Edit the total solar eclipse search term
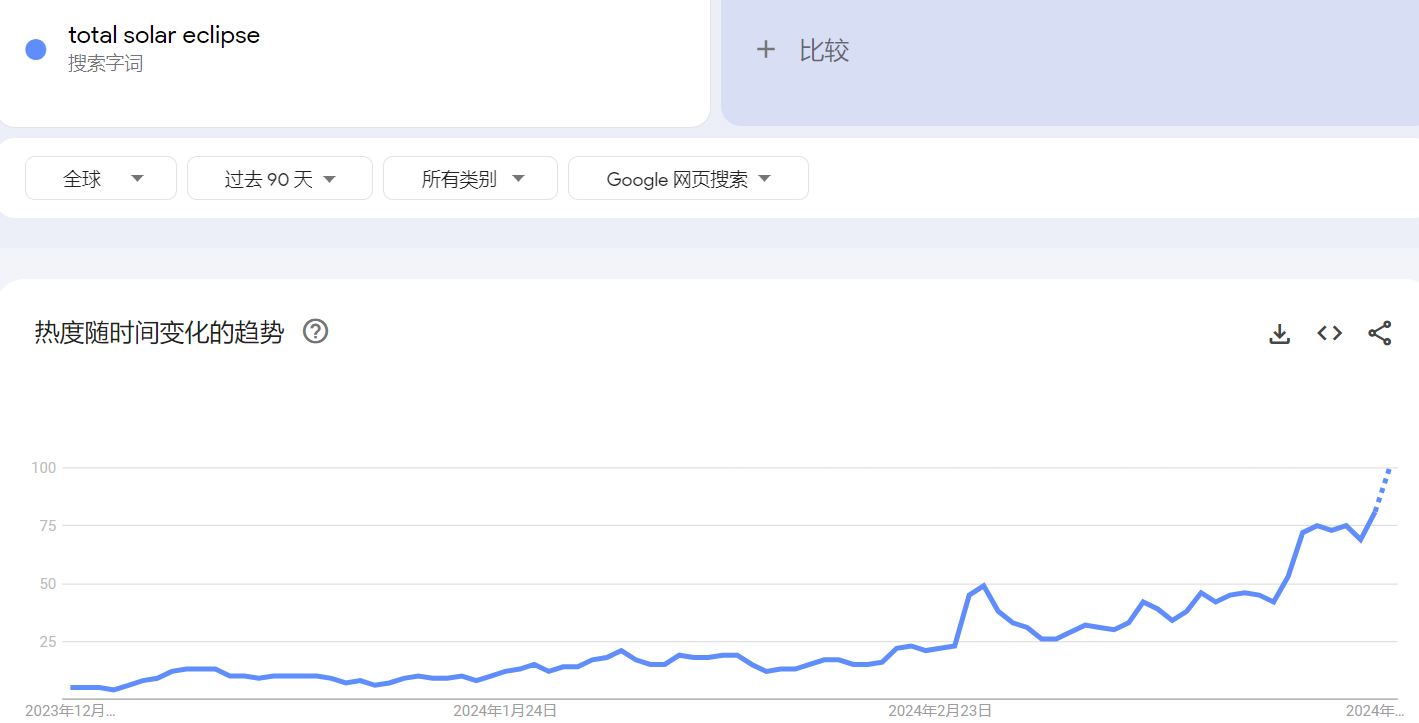The width and height of the screenshot is (1419, 723). (x=164, y=35)
